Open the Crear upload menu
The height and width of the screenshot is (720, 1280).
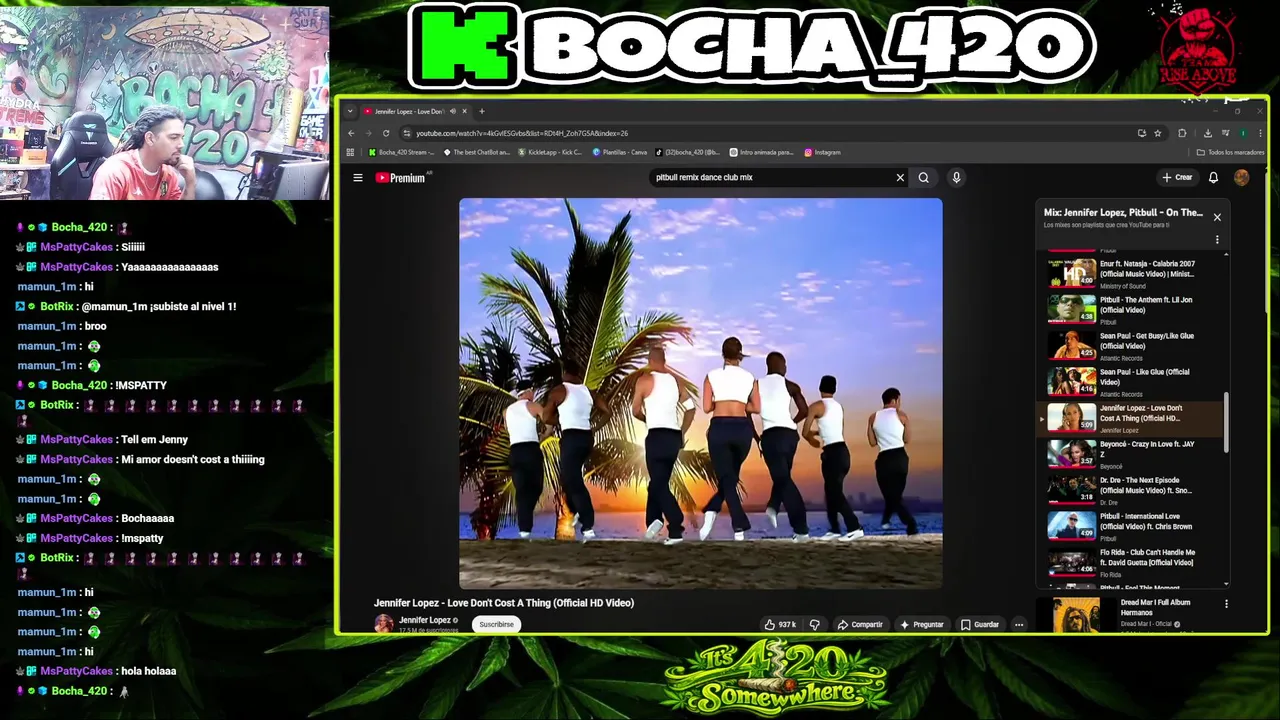[x=1177, y=177]
